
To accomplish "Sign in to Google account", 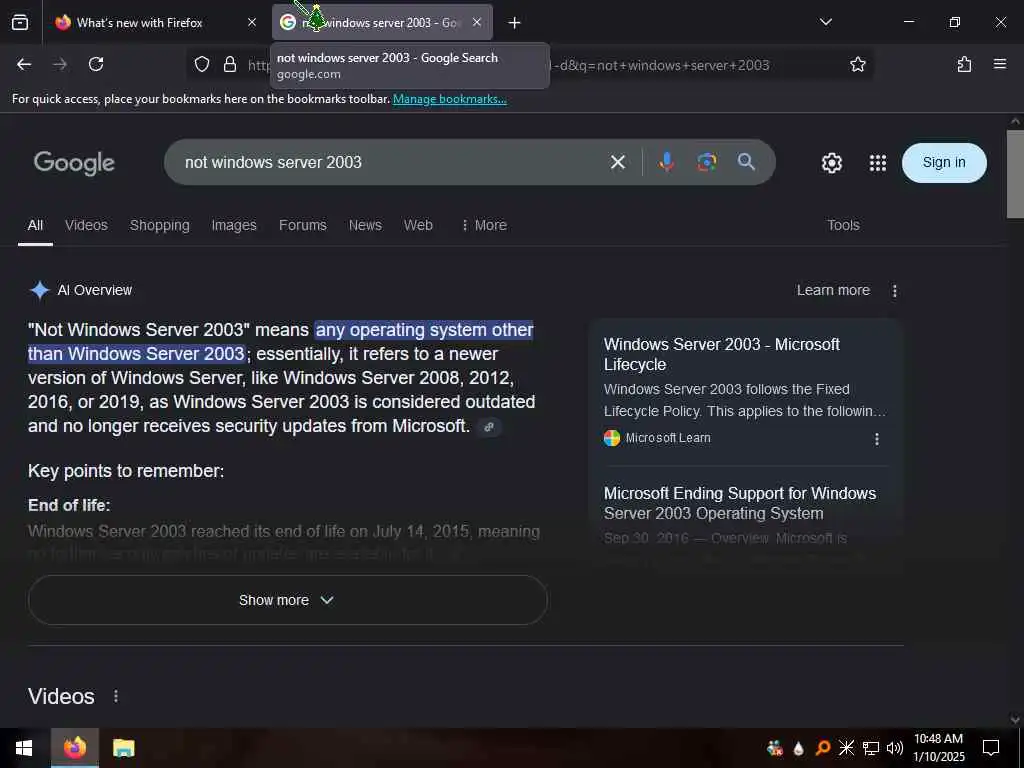I will (944, 163).
